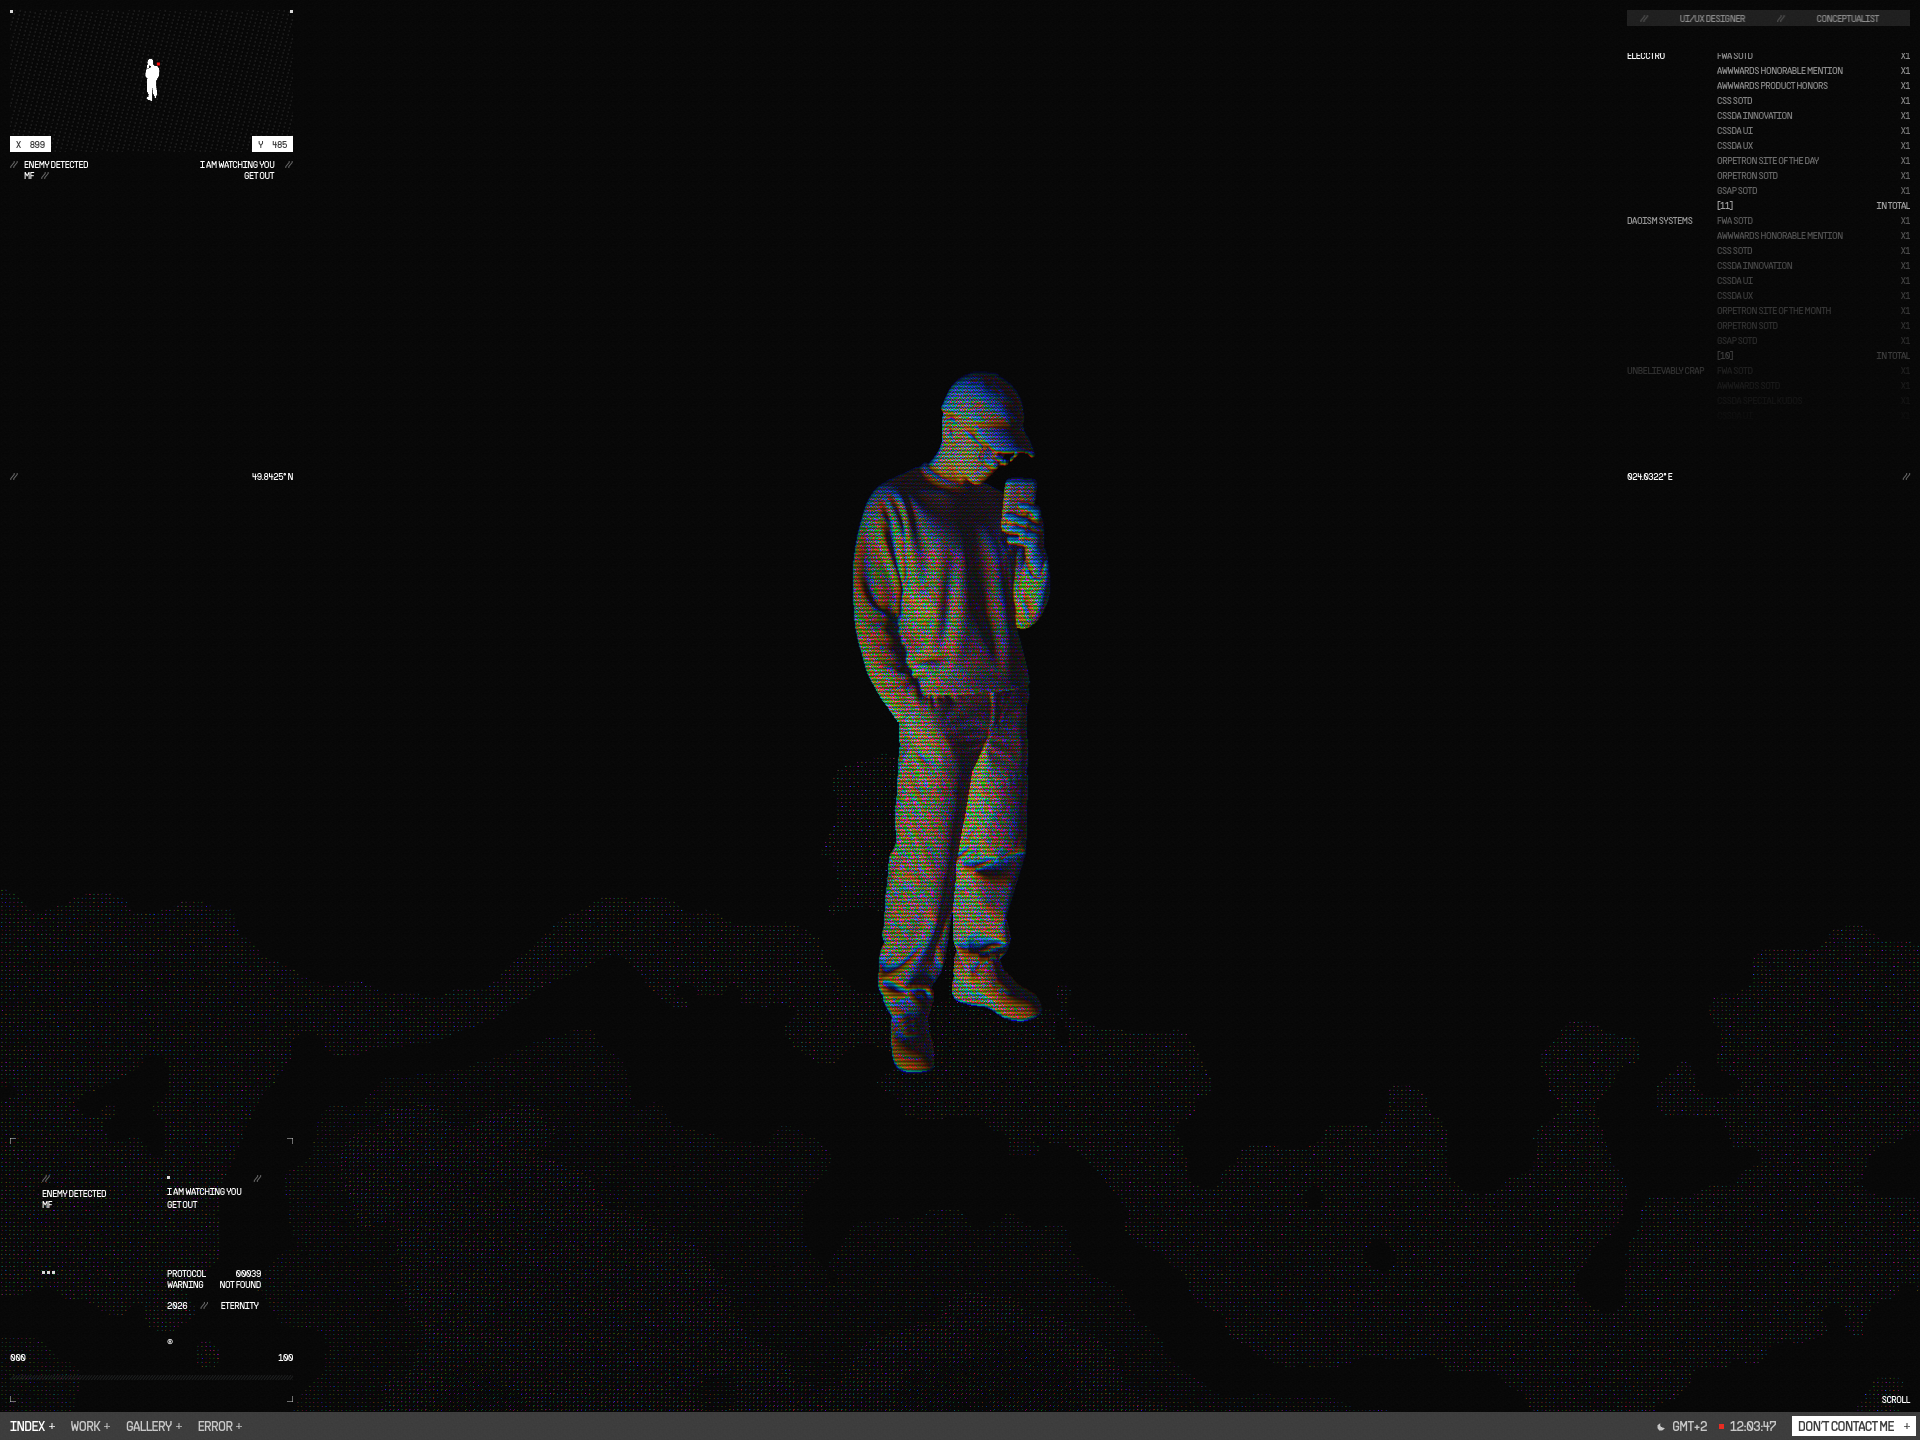Click ORPETRON SITE OF THE DAY row

coord(1813,161)
